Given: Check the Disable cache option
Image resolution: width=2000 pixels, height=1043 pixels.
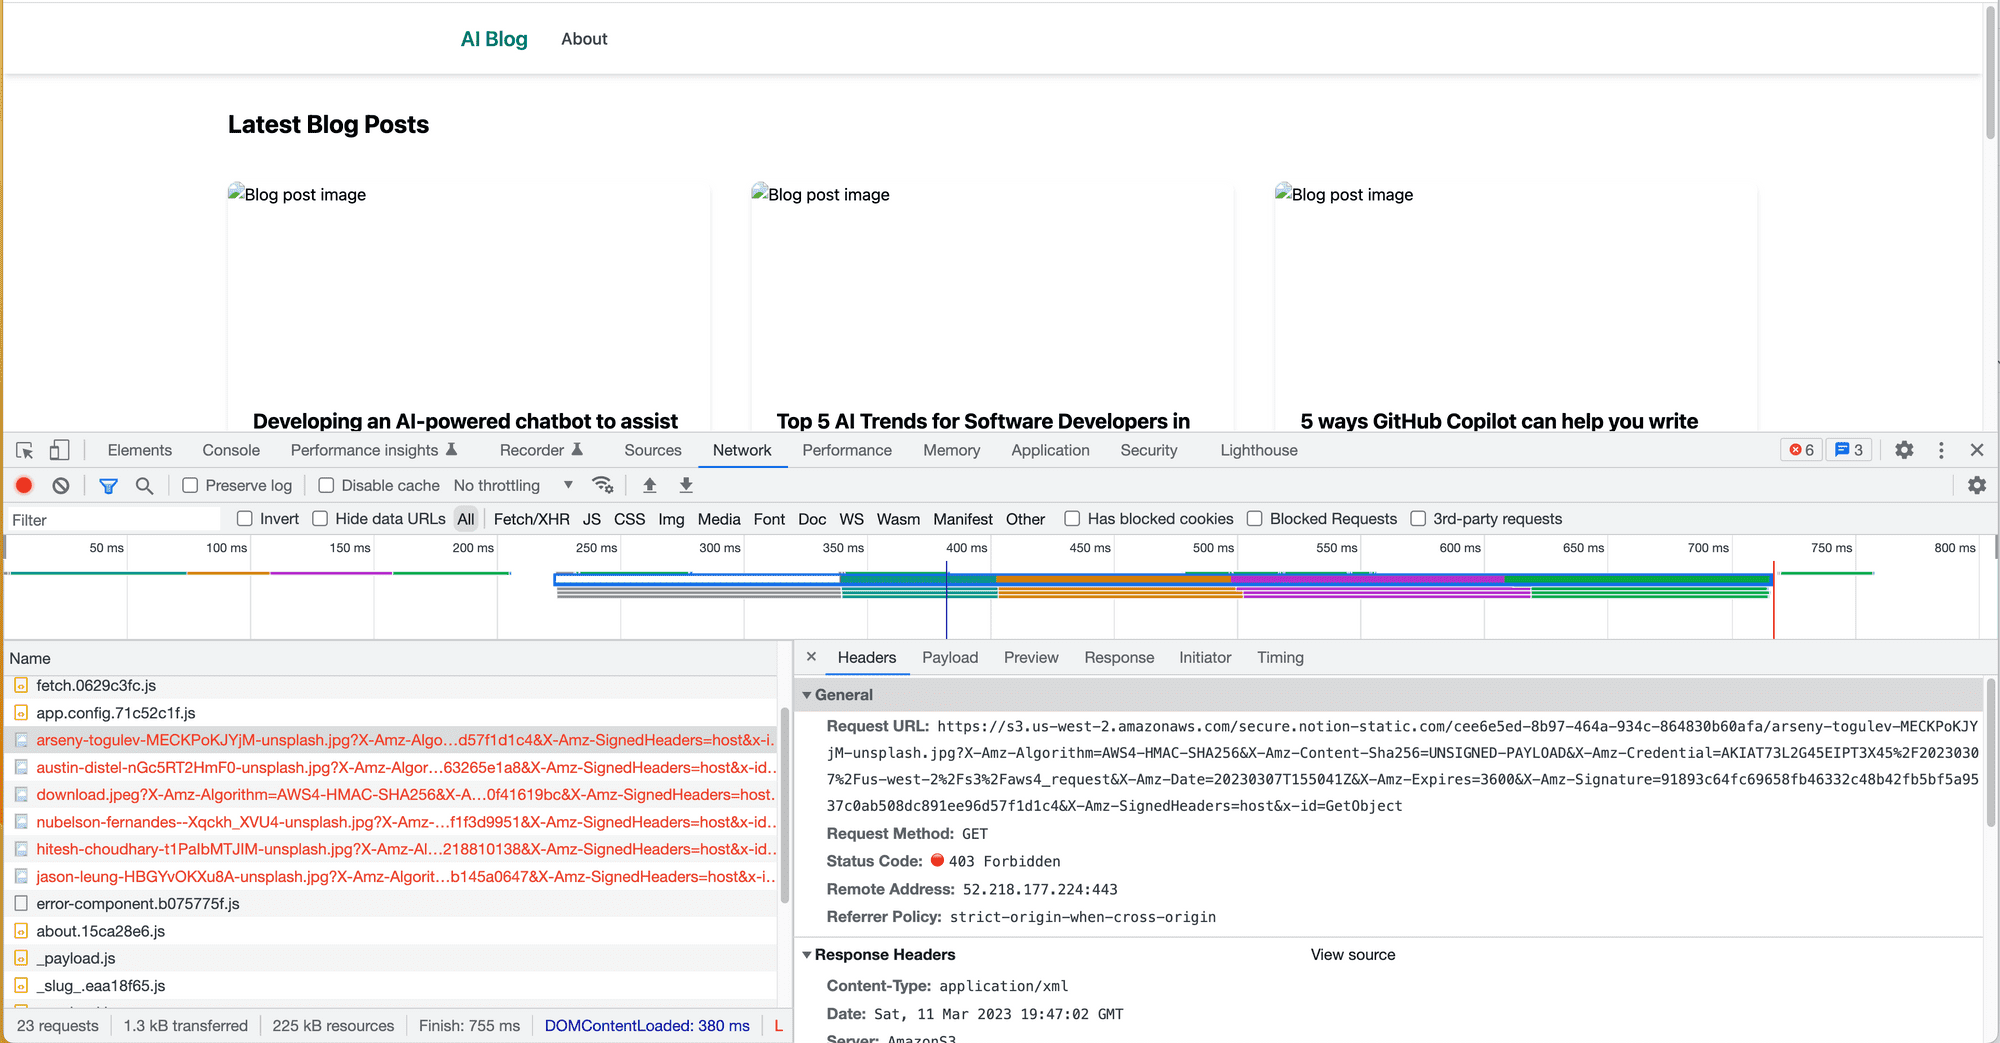Looking at the screenshot, I should coord(326,485).
